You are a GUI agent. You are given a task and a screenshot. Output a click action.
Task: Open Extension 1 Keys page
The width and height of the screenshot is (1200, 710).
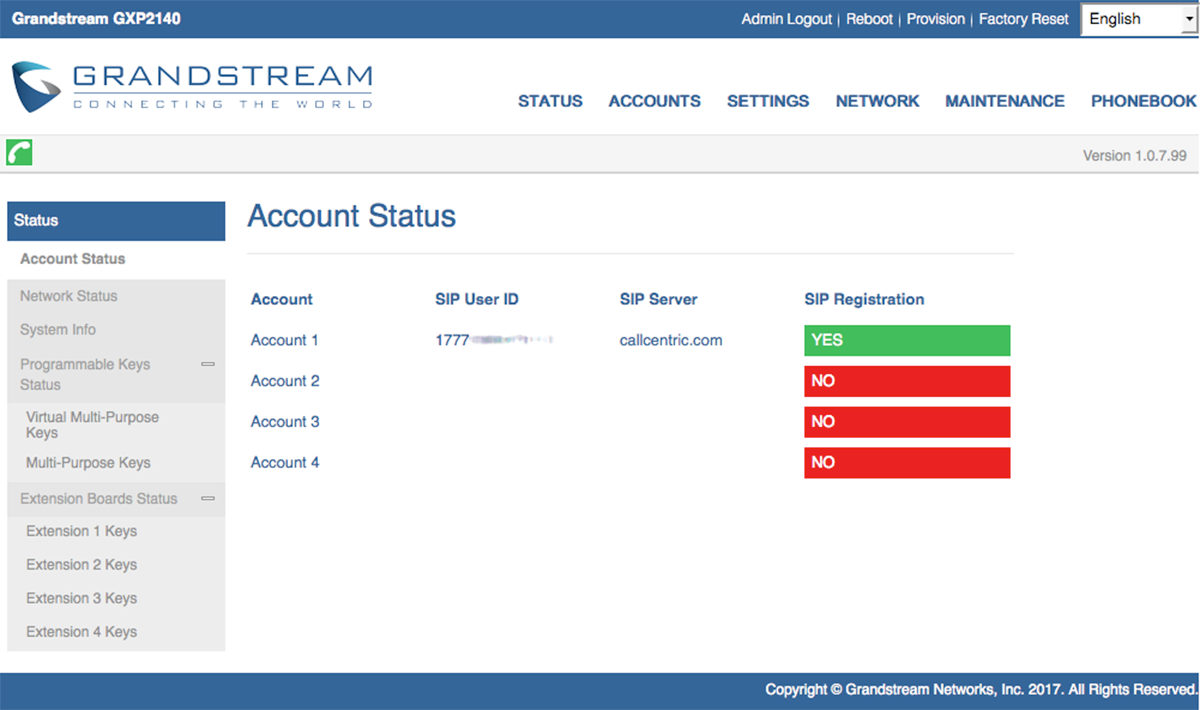[x=82, y=531]
